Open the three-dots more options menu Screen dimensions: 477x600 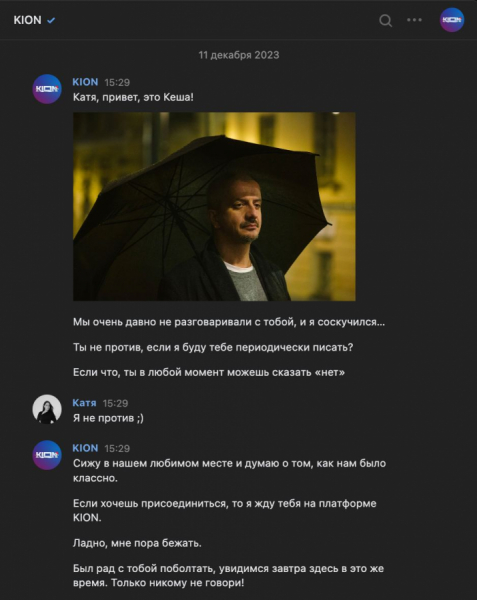(414, 20)
